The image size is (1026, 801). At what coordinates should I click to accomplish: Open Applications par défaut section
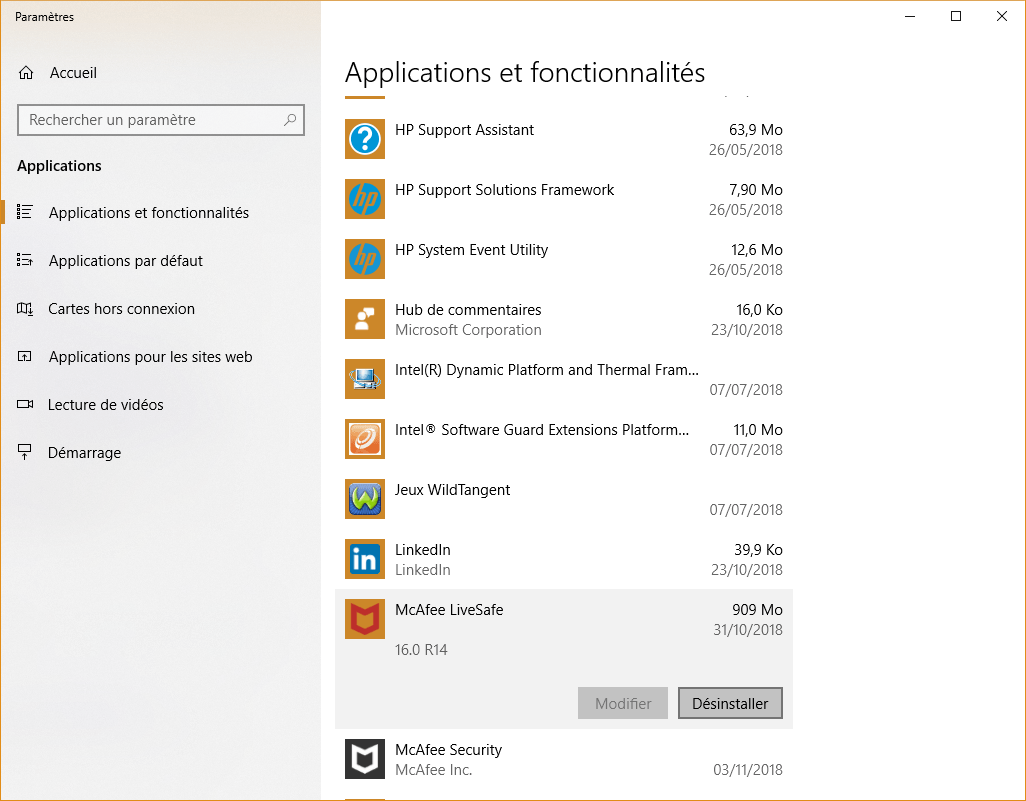click(x=125, y=261)
